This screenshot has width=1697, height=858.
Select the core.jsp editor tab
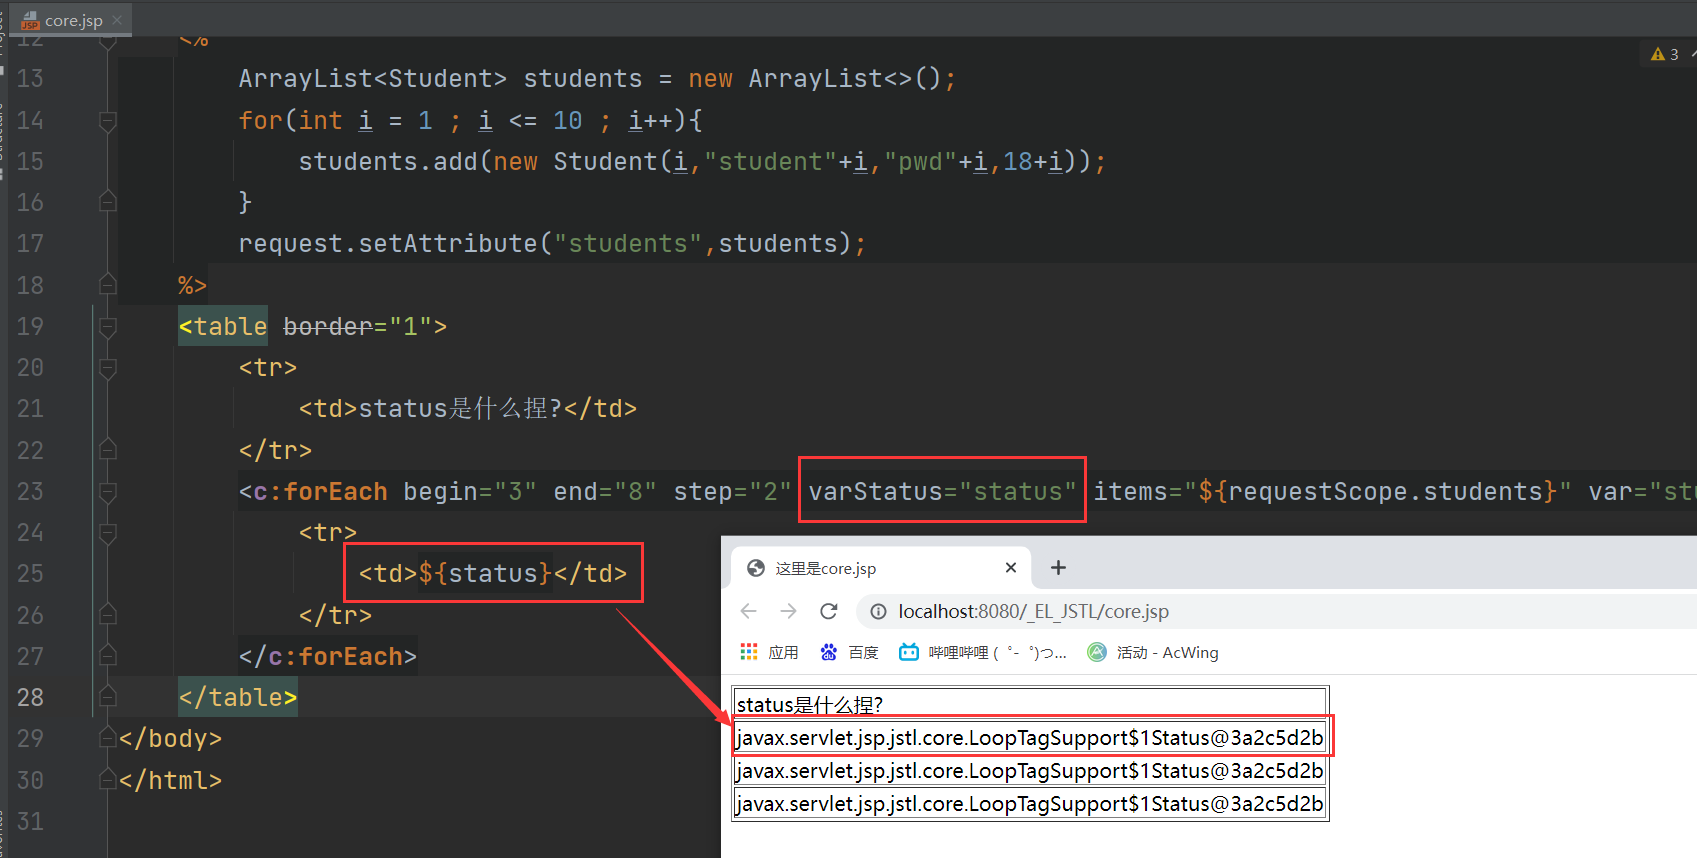72,20
